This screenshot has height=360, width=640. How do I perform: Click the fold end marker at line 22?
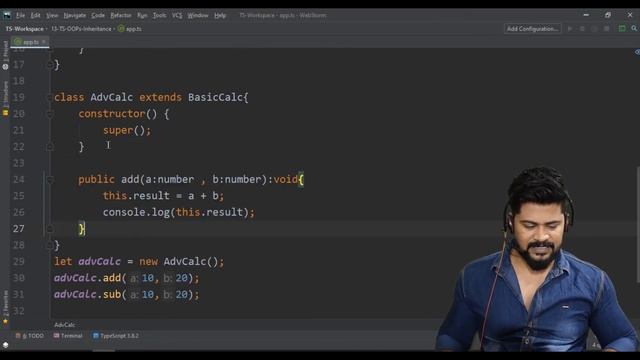point(50,147)
